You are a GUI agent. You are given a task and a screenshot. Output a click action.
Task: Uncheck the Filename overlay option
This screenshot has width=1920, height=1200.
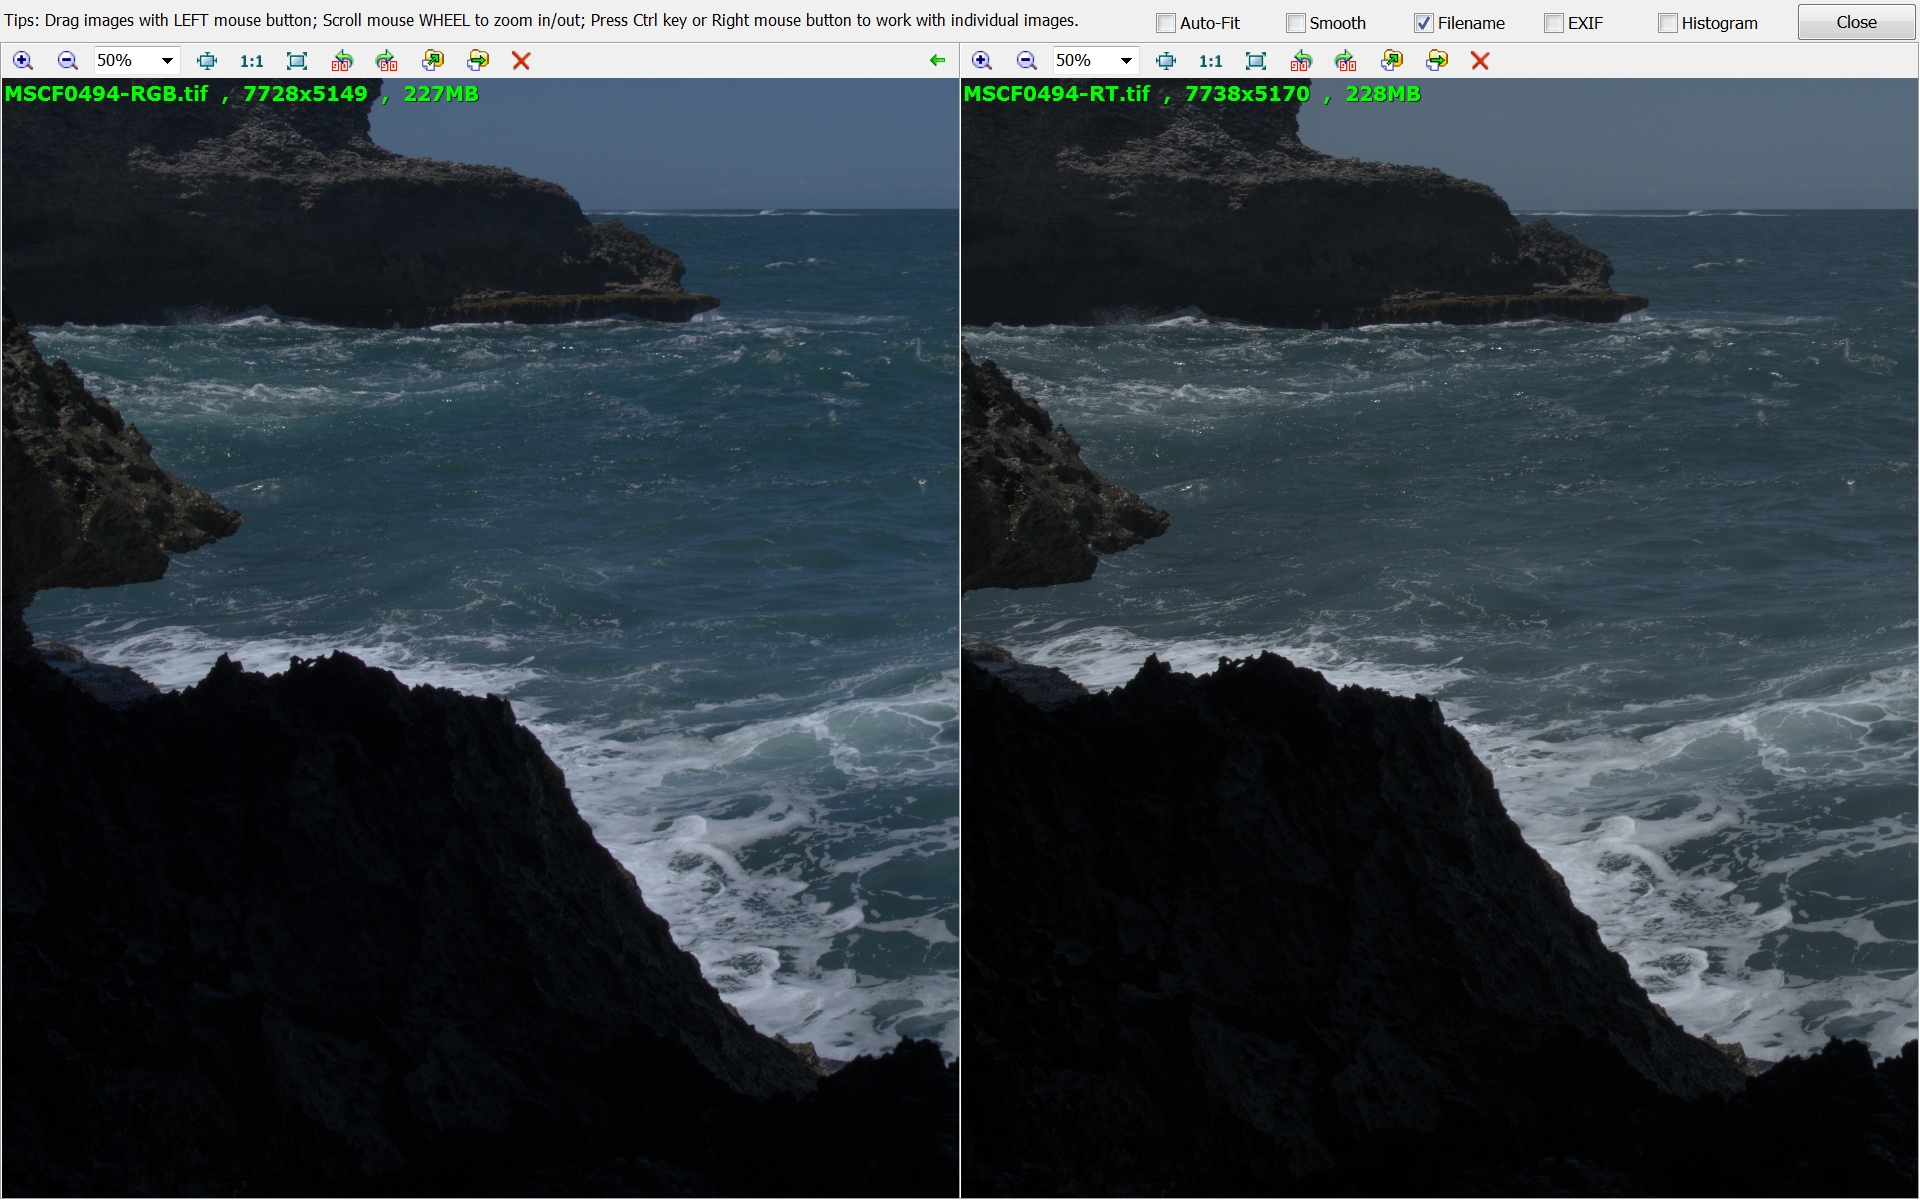click(x=1423, y=23)
